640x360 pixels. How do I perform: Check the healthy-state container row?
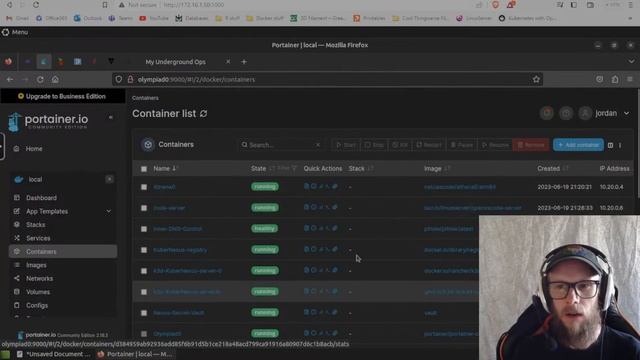click(x=144, y=229)
